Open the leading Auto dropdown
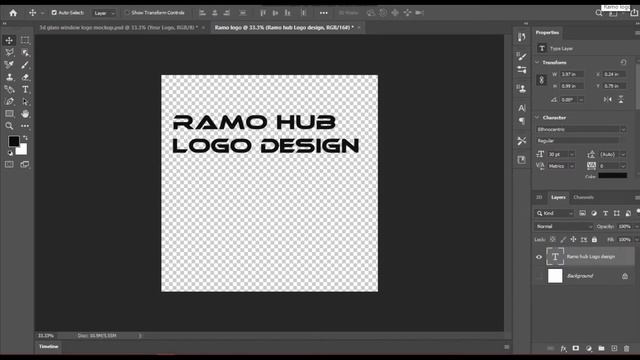This screenshot has width=640, height=360. (x=623, y=155)
